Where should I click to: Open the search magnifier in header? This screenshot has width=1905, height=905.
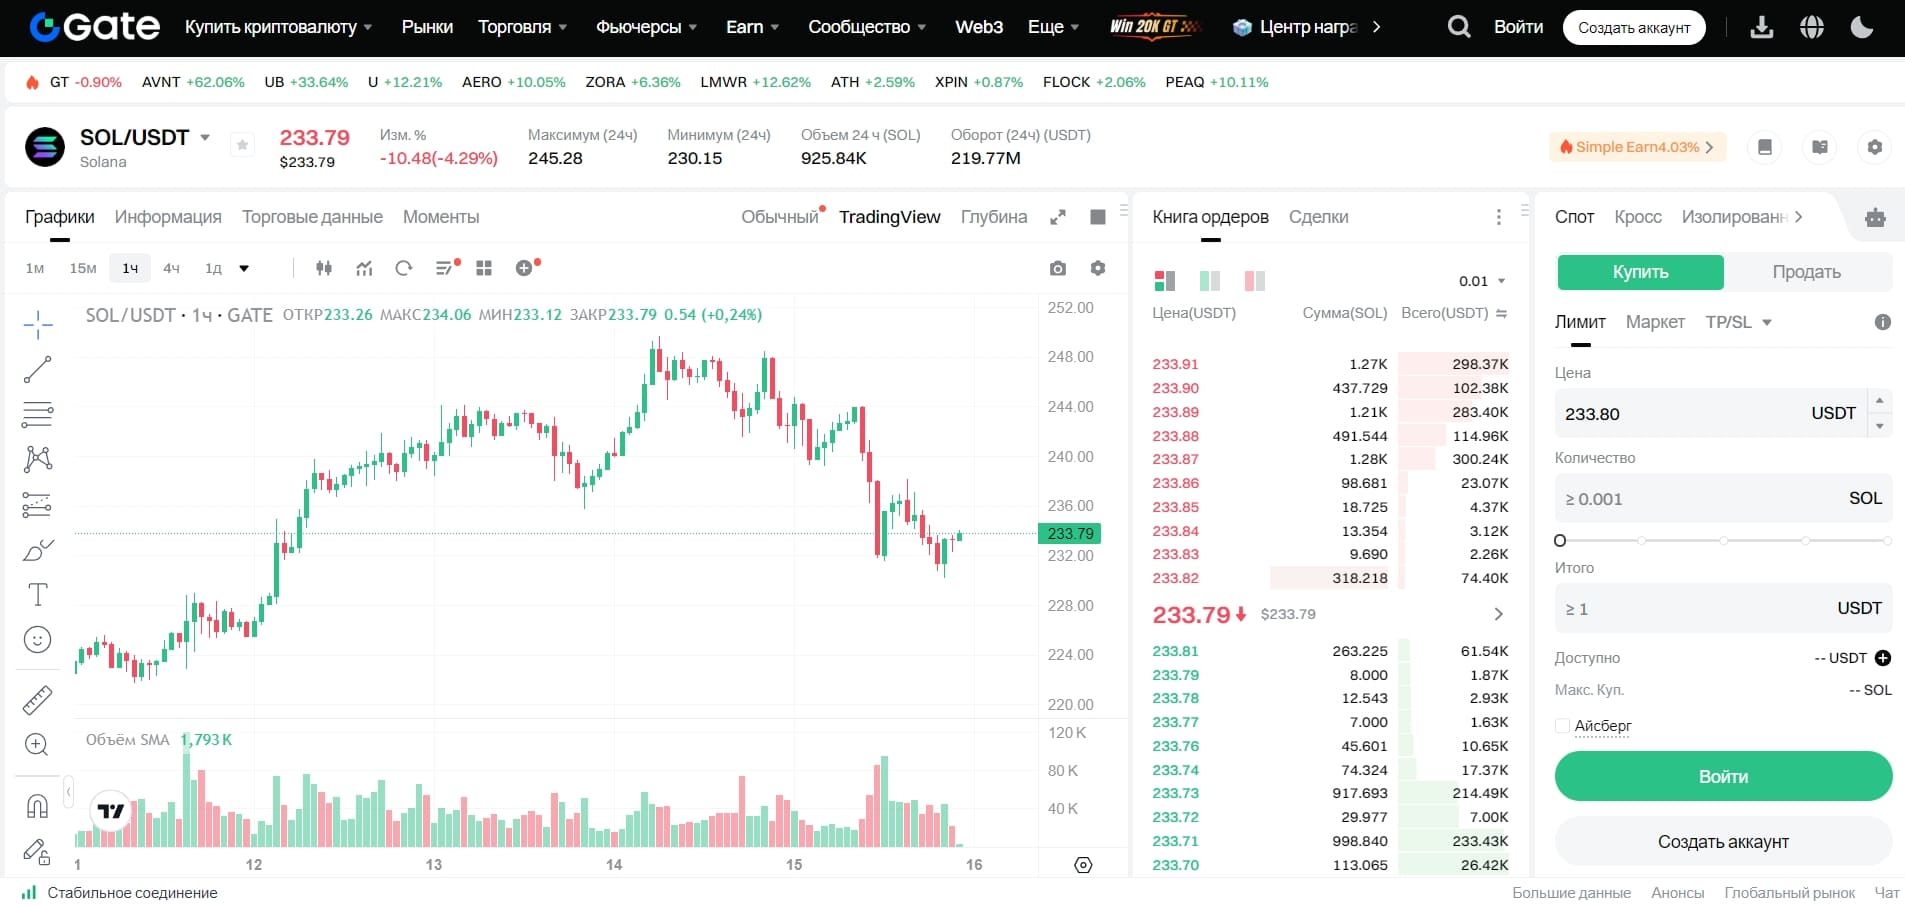[1459, 27]
